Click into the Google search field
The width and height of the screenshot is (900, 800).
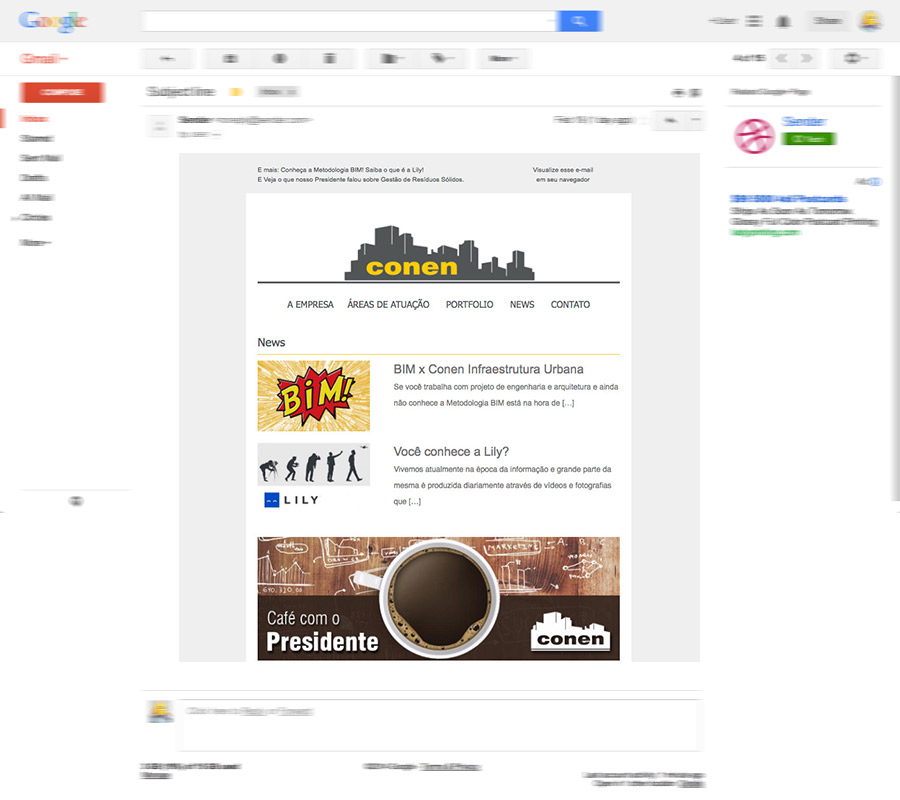click(x=349, y=21)
